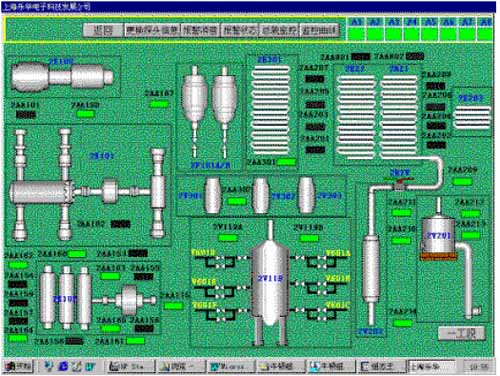Screen dimensions: 500x376
Task: Click the green indicator below 2AA107
Action: (x=159, y=104)
